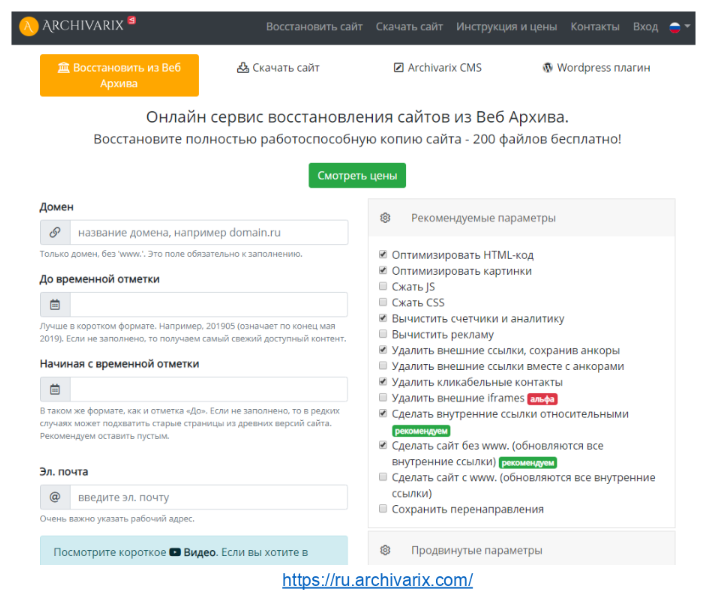Click the YouTube video icon in notice
This screenshot has height=598, width=710.
[175, 551]
